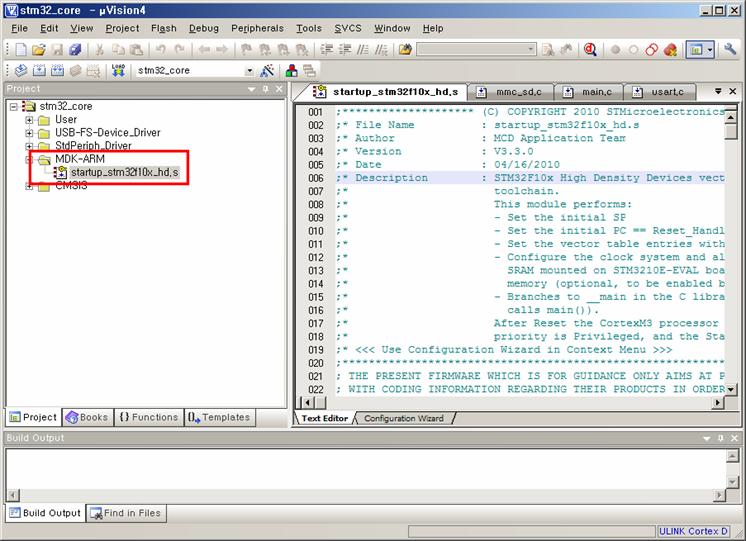Switch to the mmc_sd.c tab
The image size is (746, 541).
[510, 92]
